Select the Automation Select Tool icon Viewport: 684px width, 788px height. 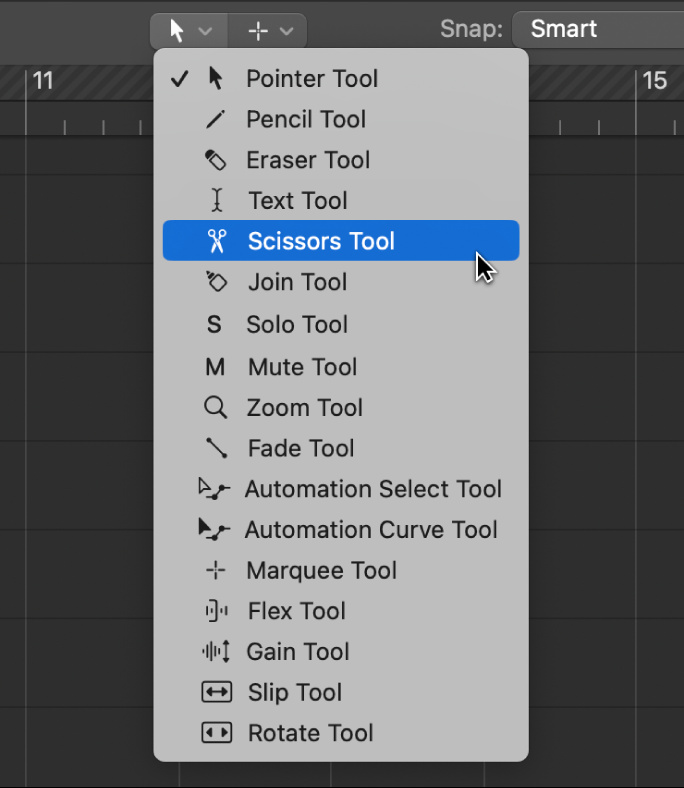click(214, 488)
